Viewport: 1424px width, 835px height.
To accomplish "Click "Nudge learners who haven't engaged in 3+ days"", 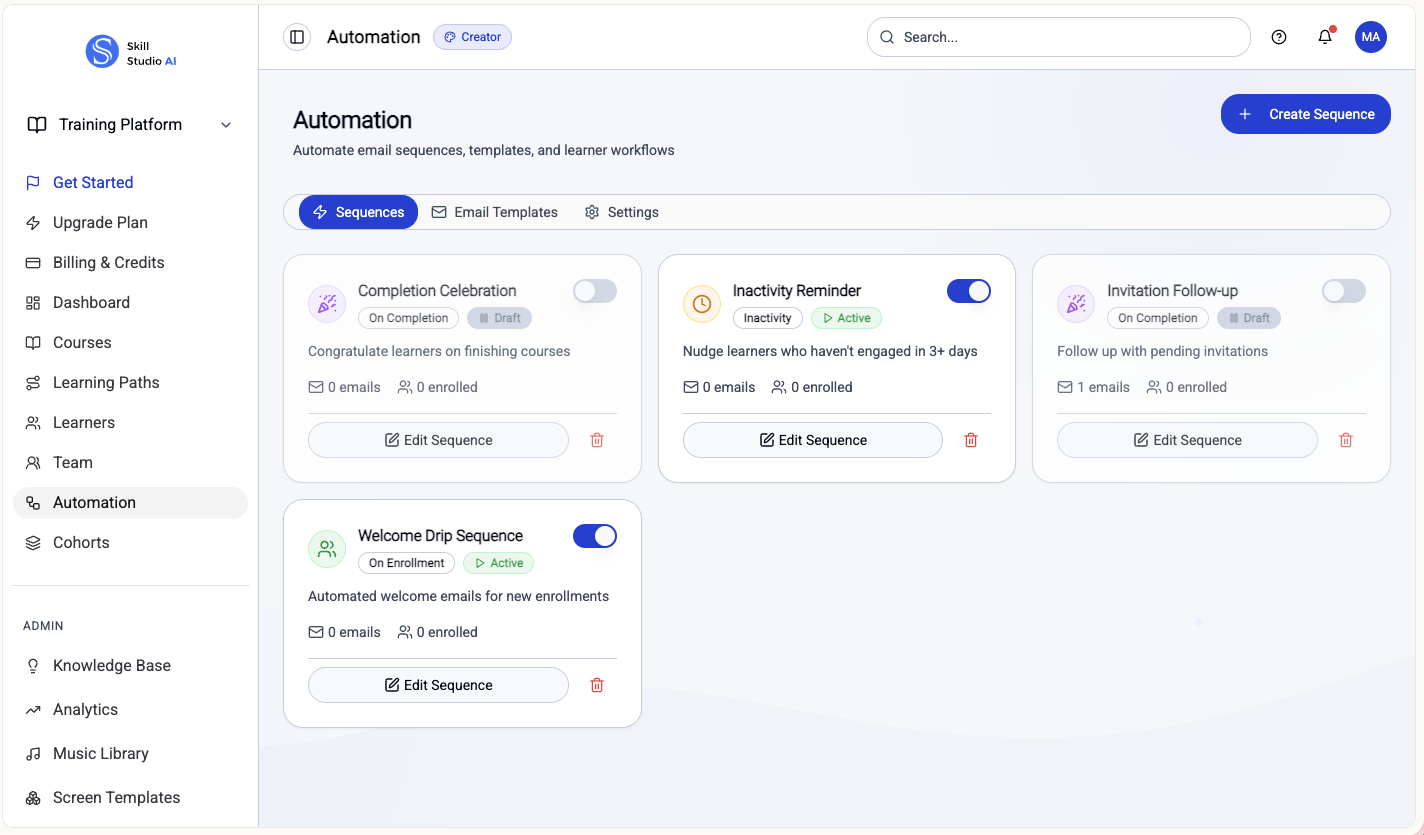I will (830, 351).
